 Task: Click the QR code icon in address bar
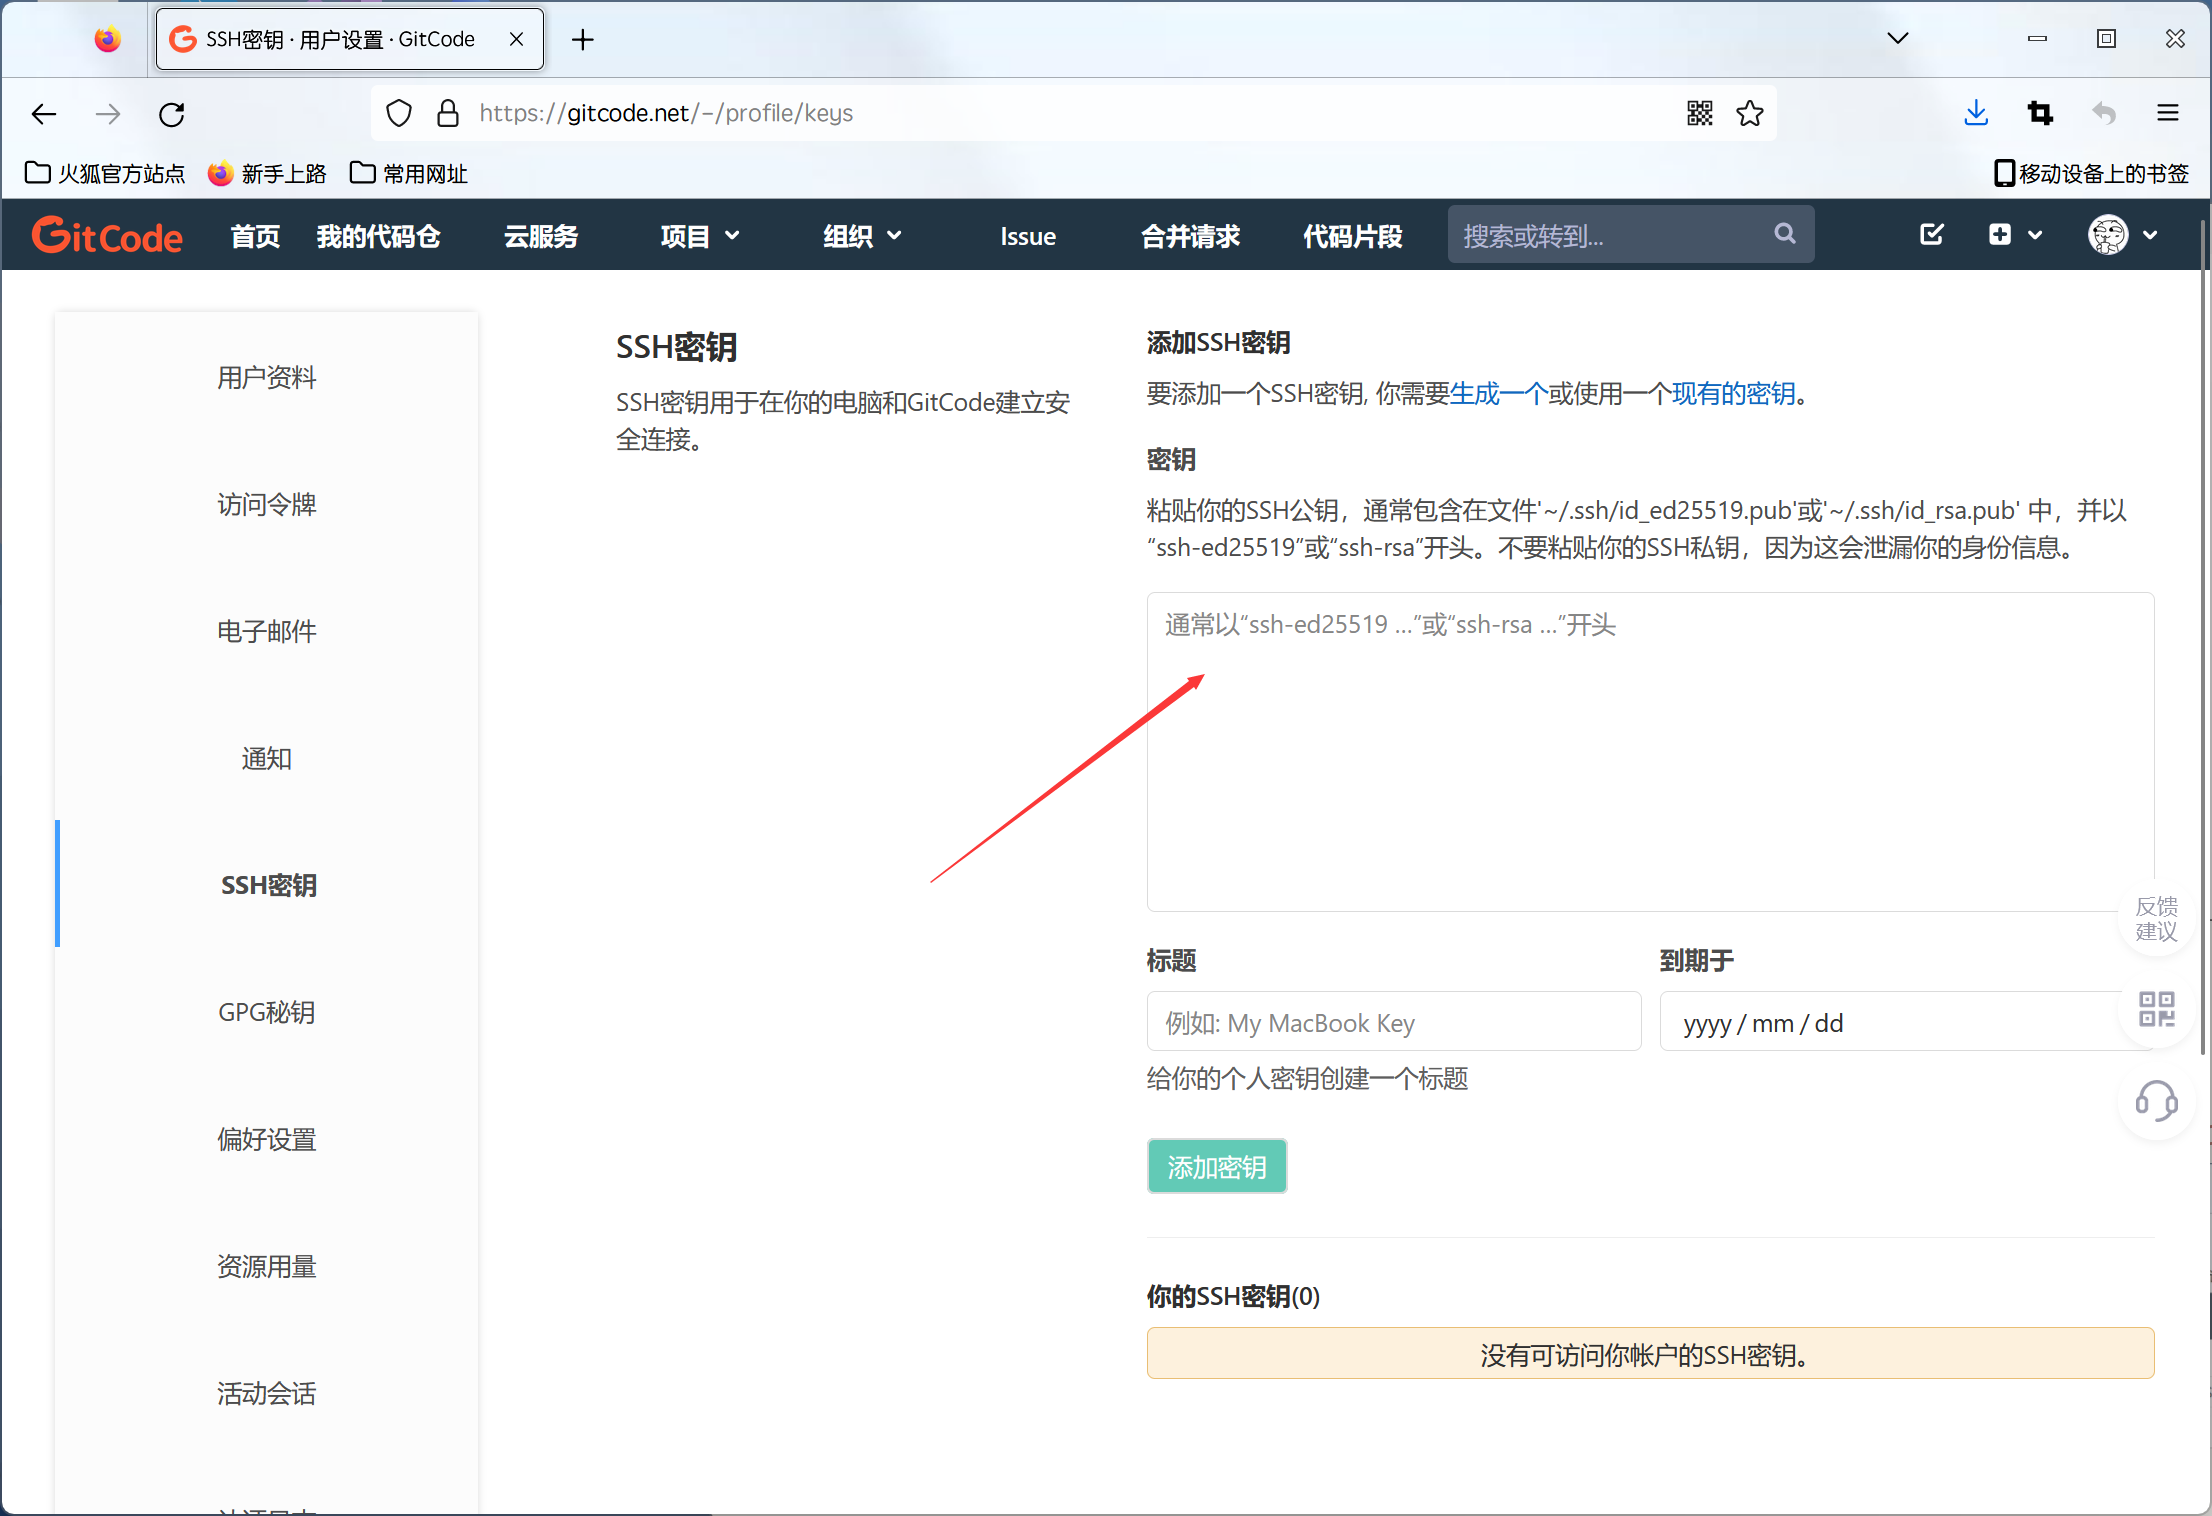coord(1699,114)
